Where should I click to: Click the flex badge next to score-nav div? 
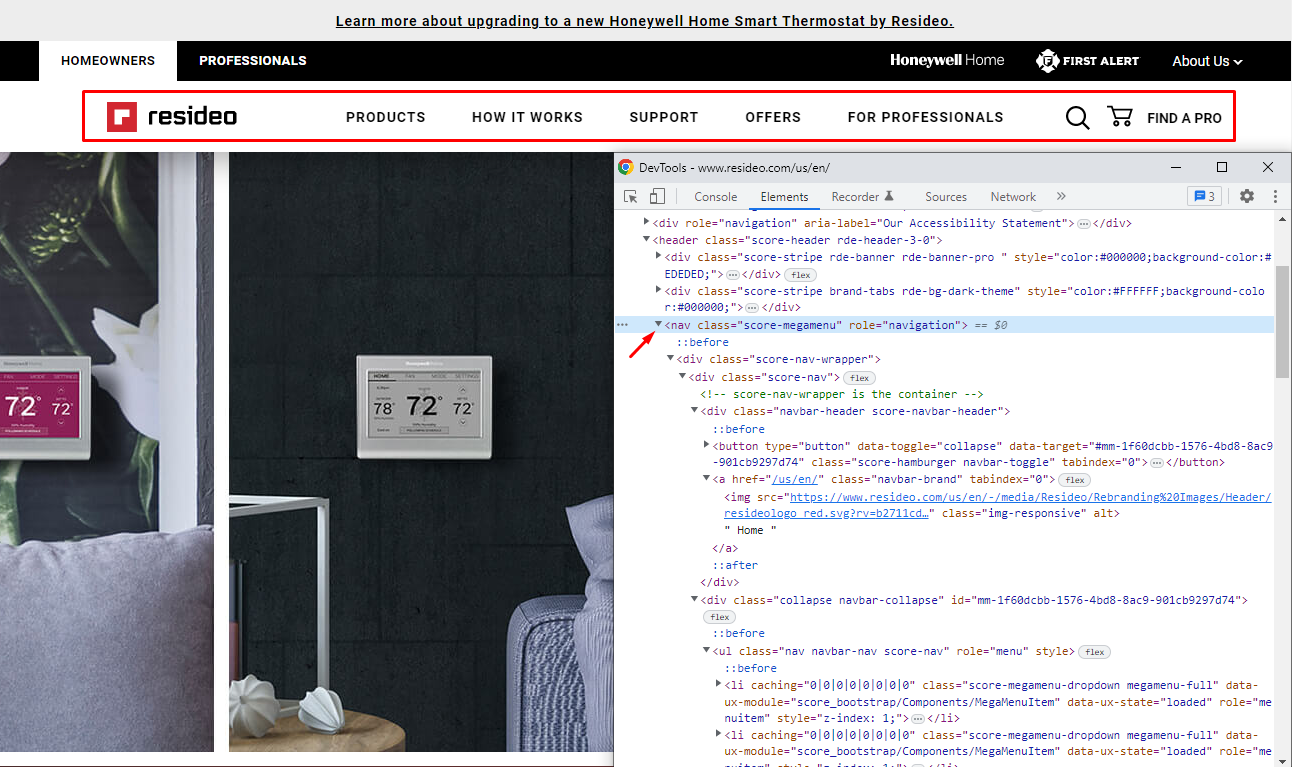click(859, 378)
